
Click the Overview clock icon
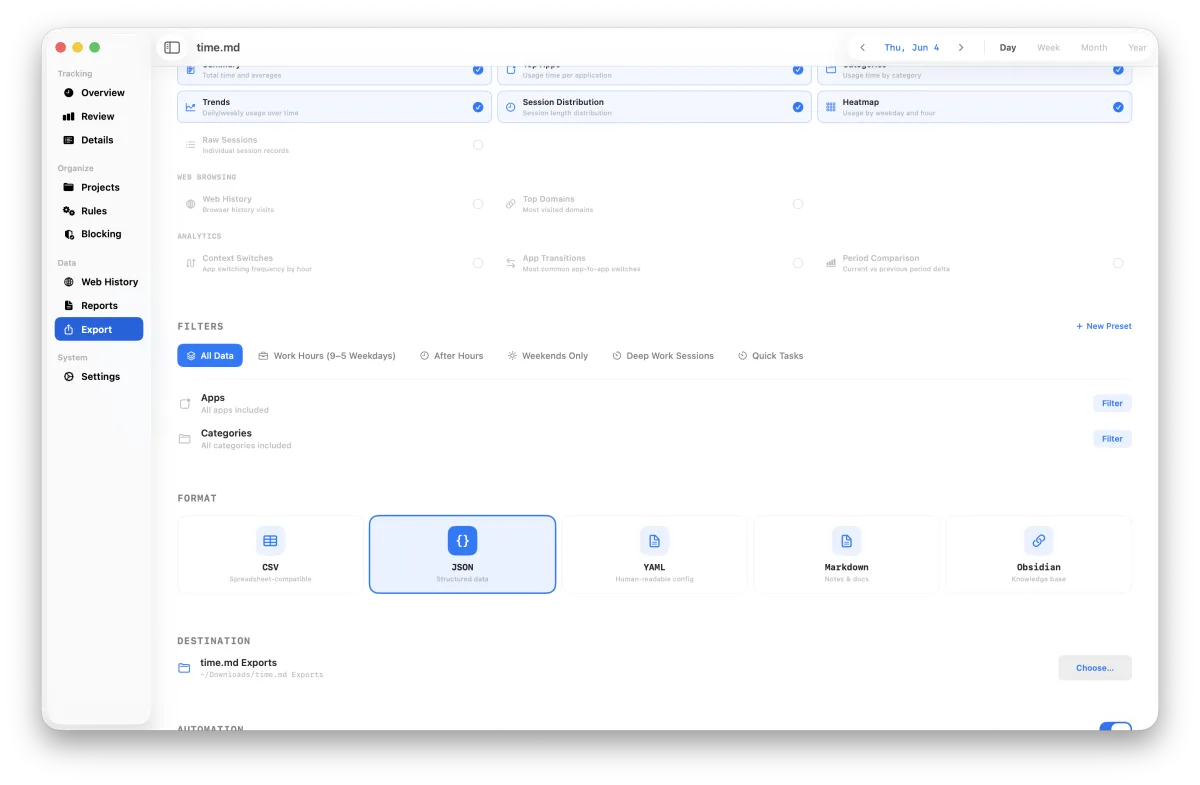pos(69,93)
